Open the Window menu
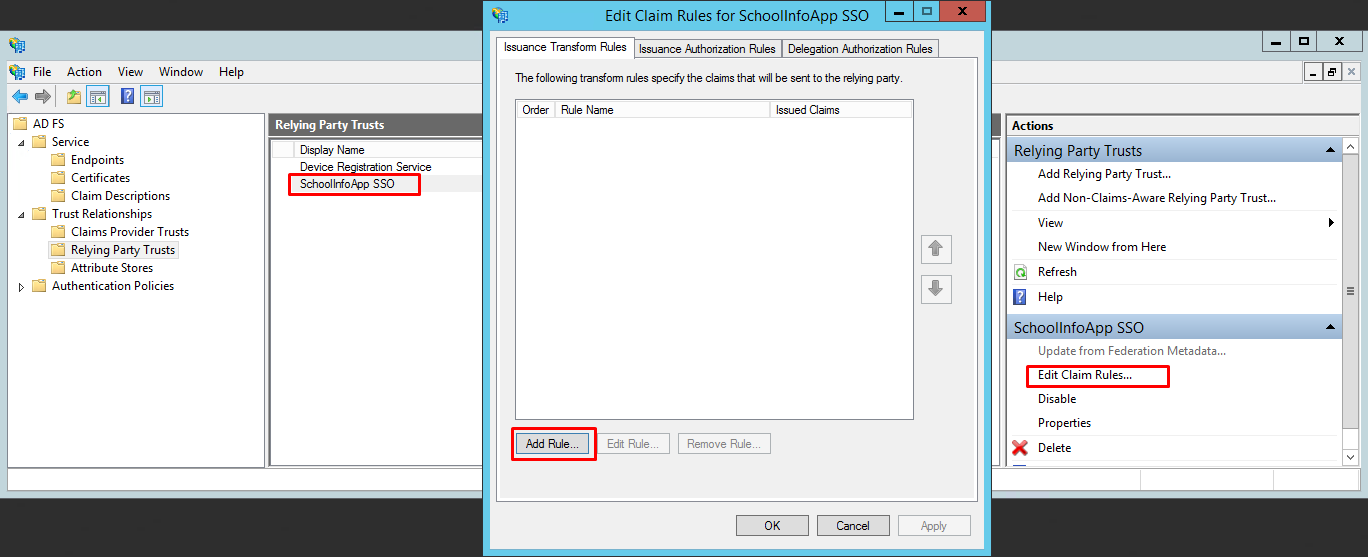This screenshot has width=1368, height=557. [181, 72]
